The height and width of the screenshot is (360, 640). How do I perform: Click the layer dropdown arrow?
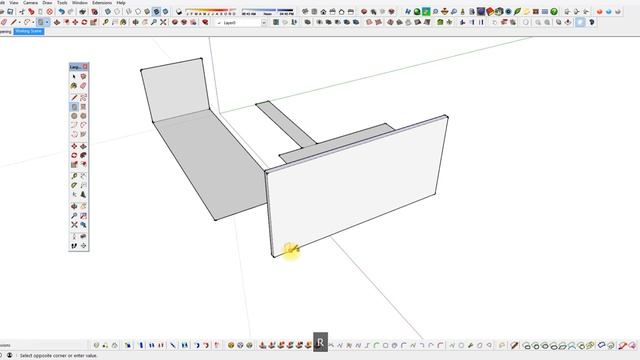click(264, 23)
